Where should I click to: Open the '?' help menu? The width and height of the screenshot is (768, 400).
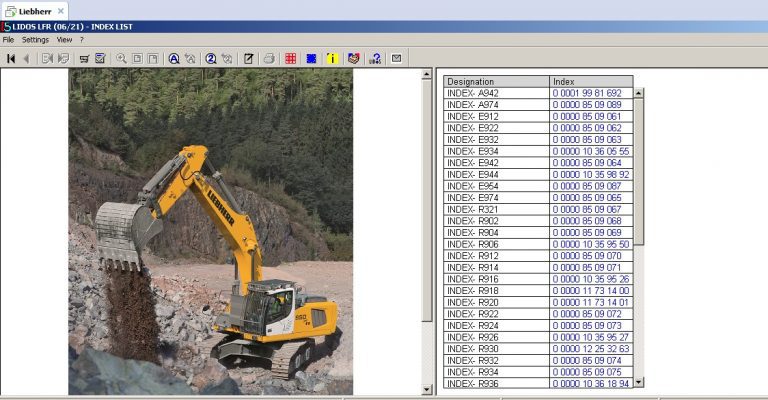82,40
